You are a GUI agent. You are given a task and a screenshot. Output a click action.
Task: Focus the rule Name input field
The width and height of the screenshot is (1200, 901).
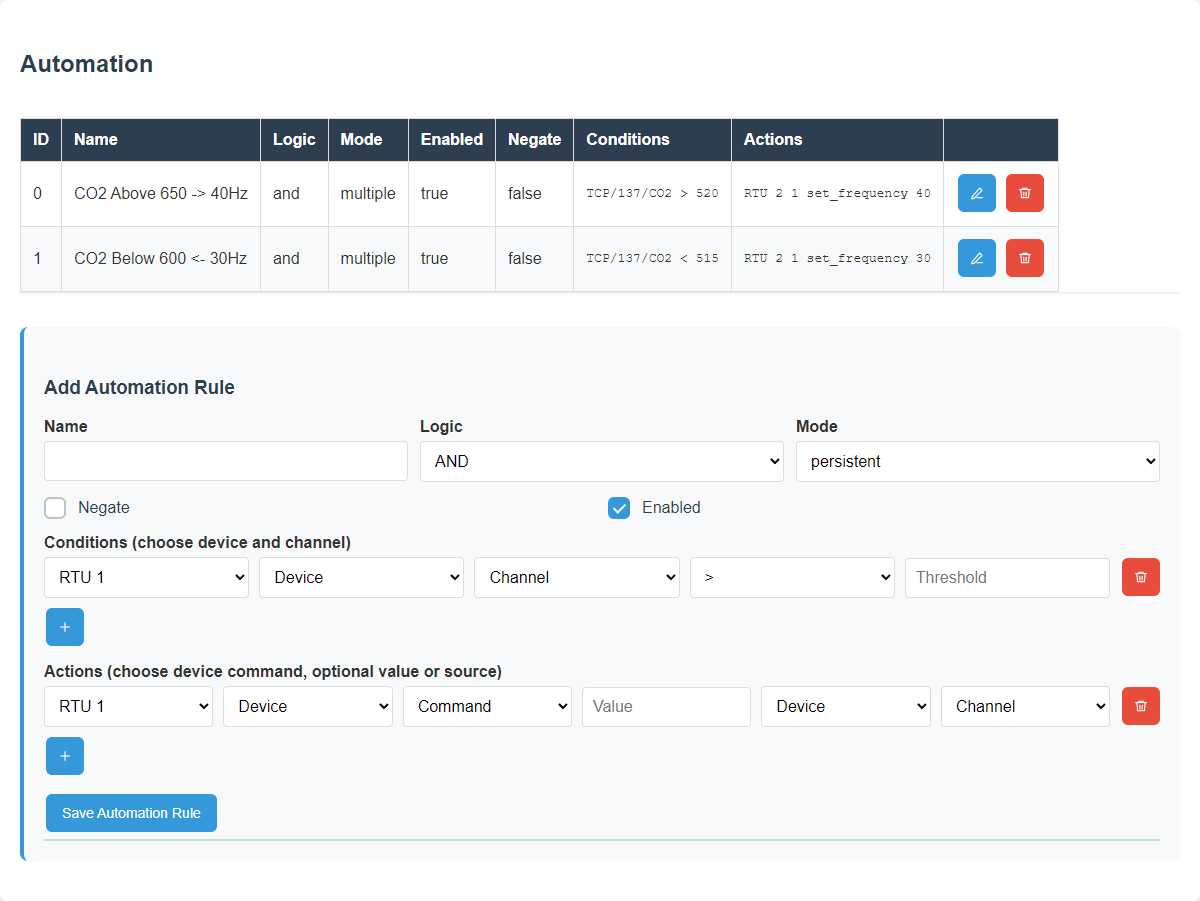pos(226,461)
